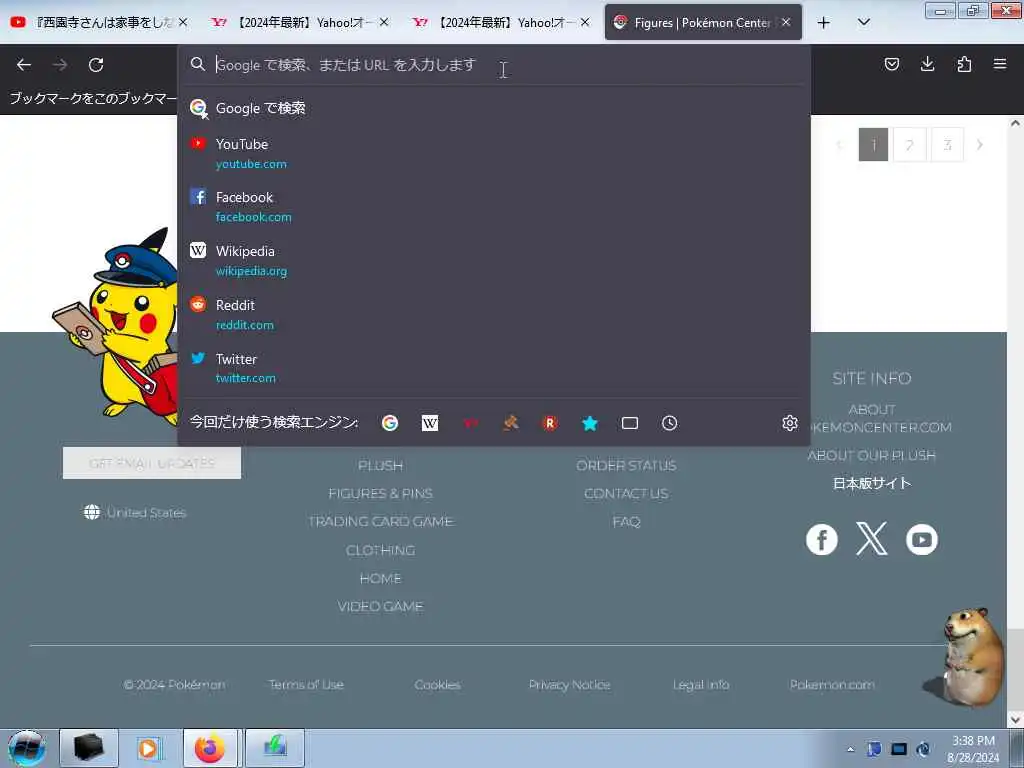Close the YouTube 西園寺さん tab
This screenshot has height=768, width=1024.
pos(183,22)
